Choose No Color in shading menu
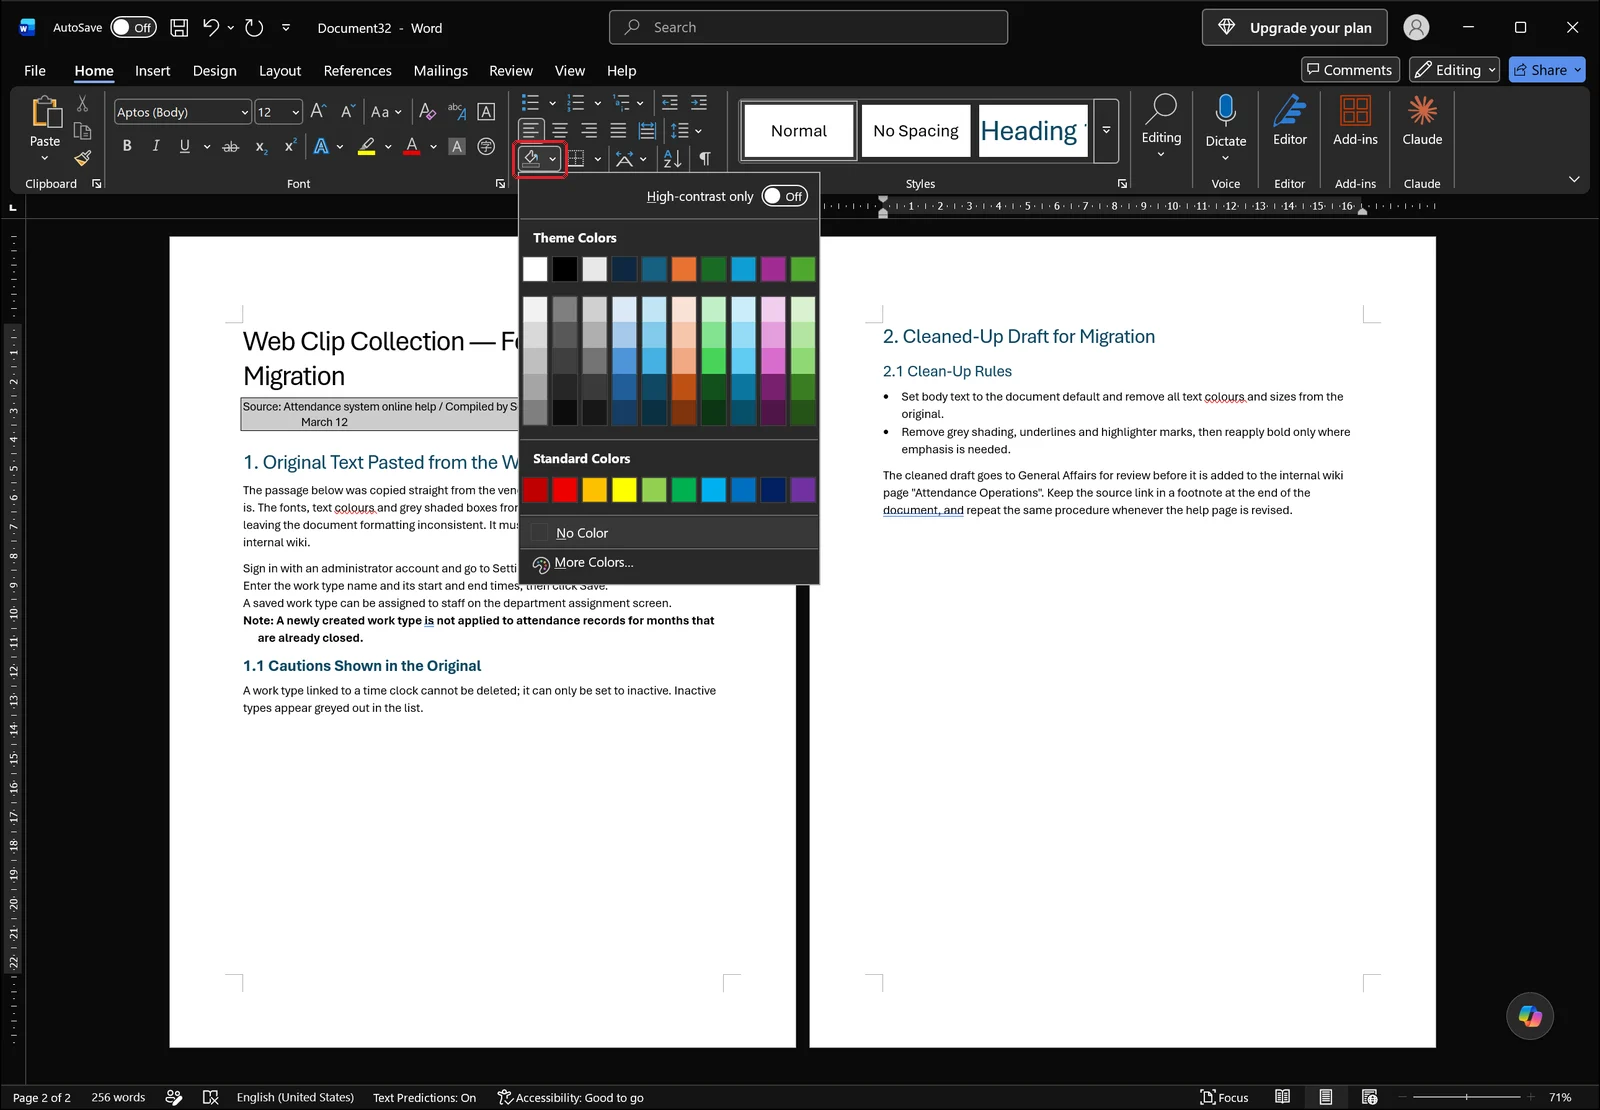The image size is (1600, 1110). (x=669, y=533)
